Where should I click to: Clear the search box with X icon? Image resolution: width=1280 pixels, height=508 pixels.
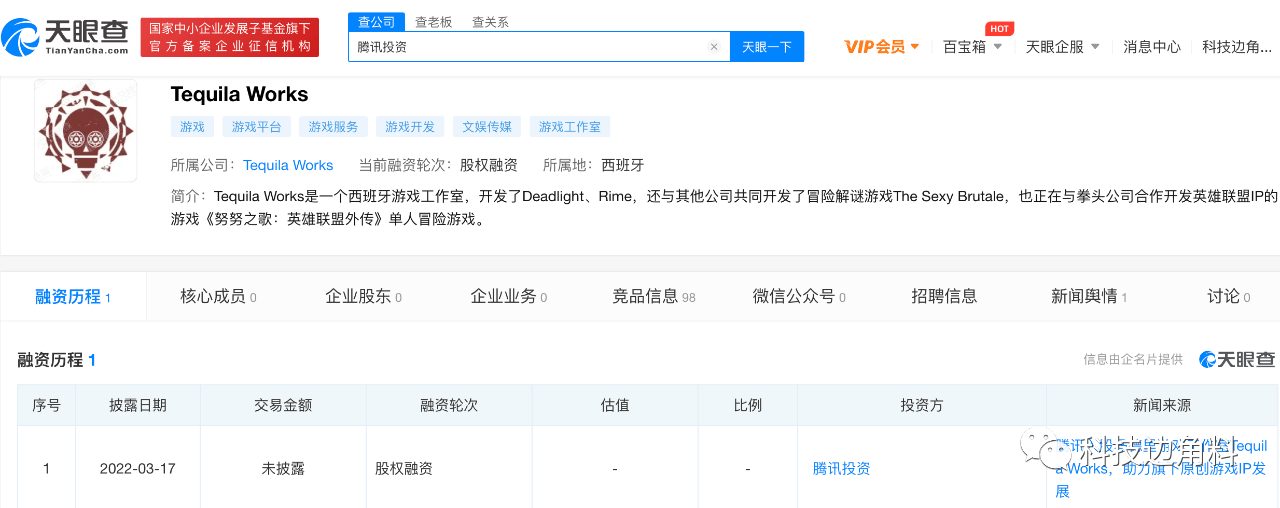click(x=714, y=47)
